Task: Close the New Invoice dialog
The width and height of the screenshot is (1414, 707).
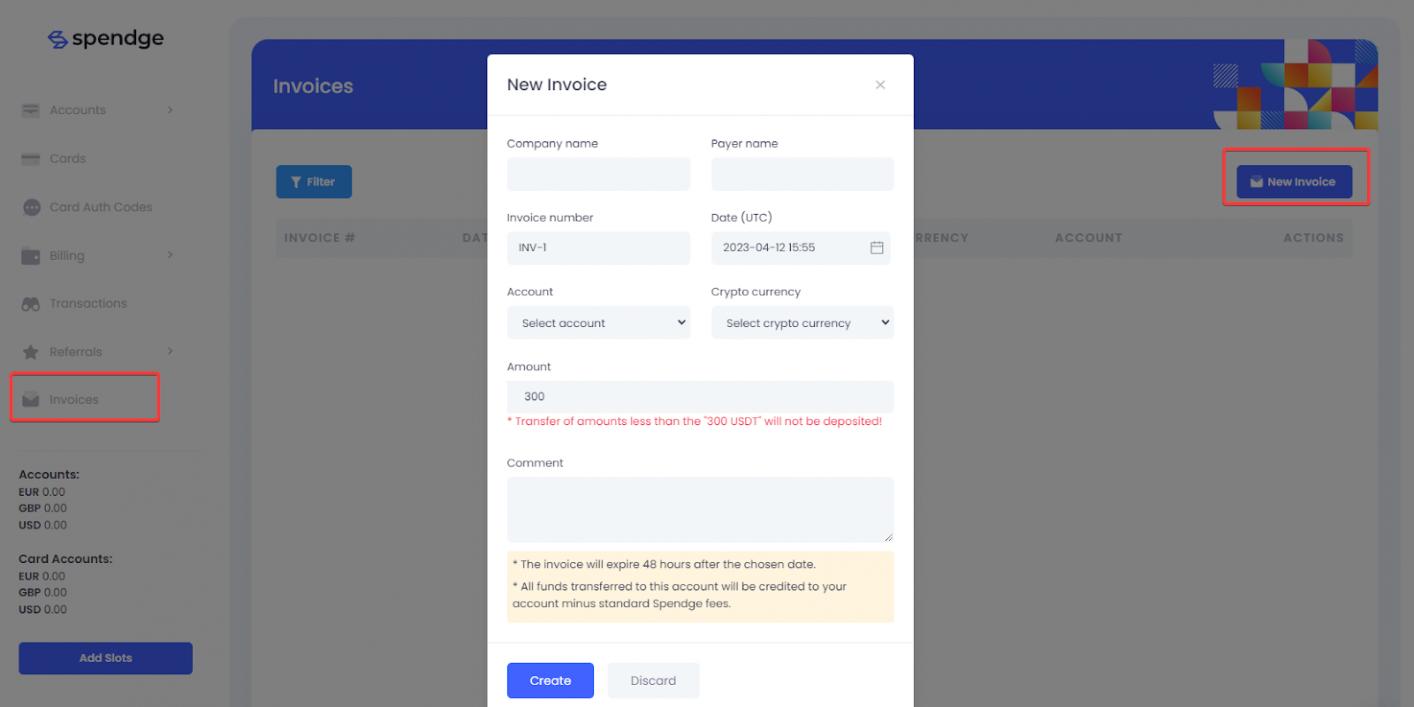Action: pyautogui.click(x=880, y=85)
